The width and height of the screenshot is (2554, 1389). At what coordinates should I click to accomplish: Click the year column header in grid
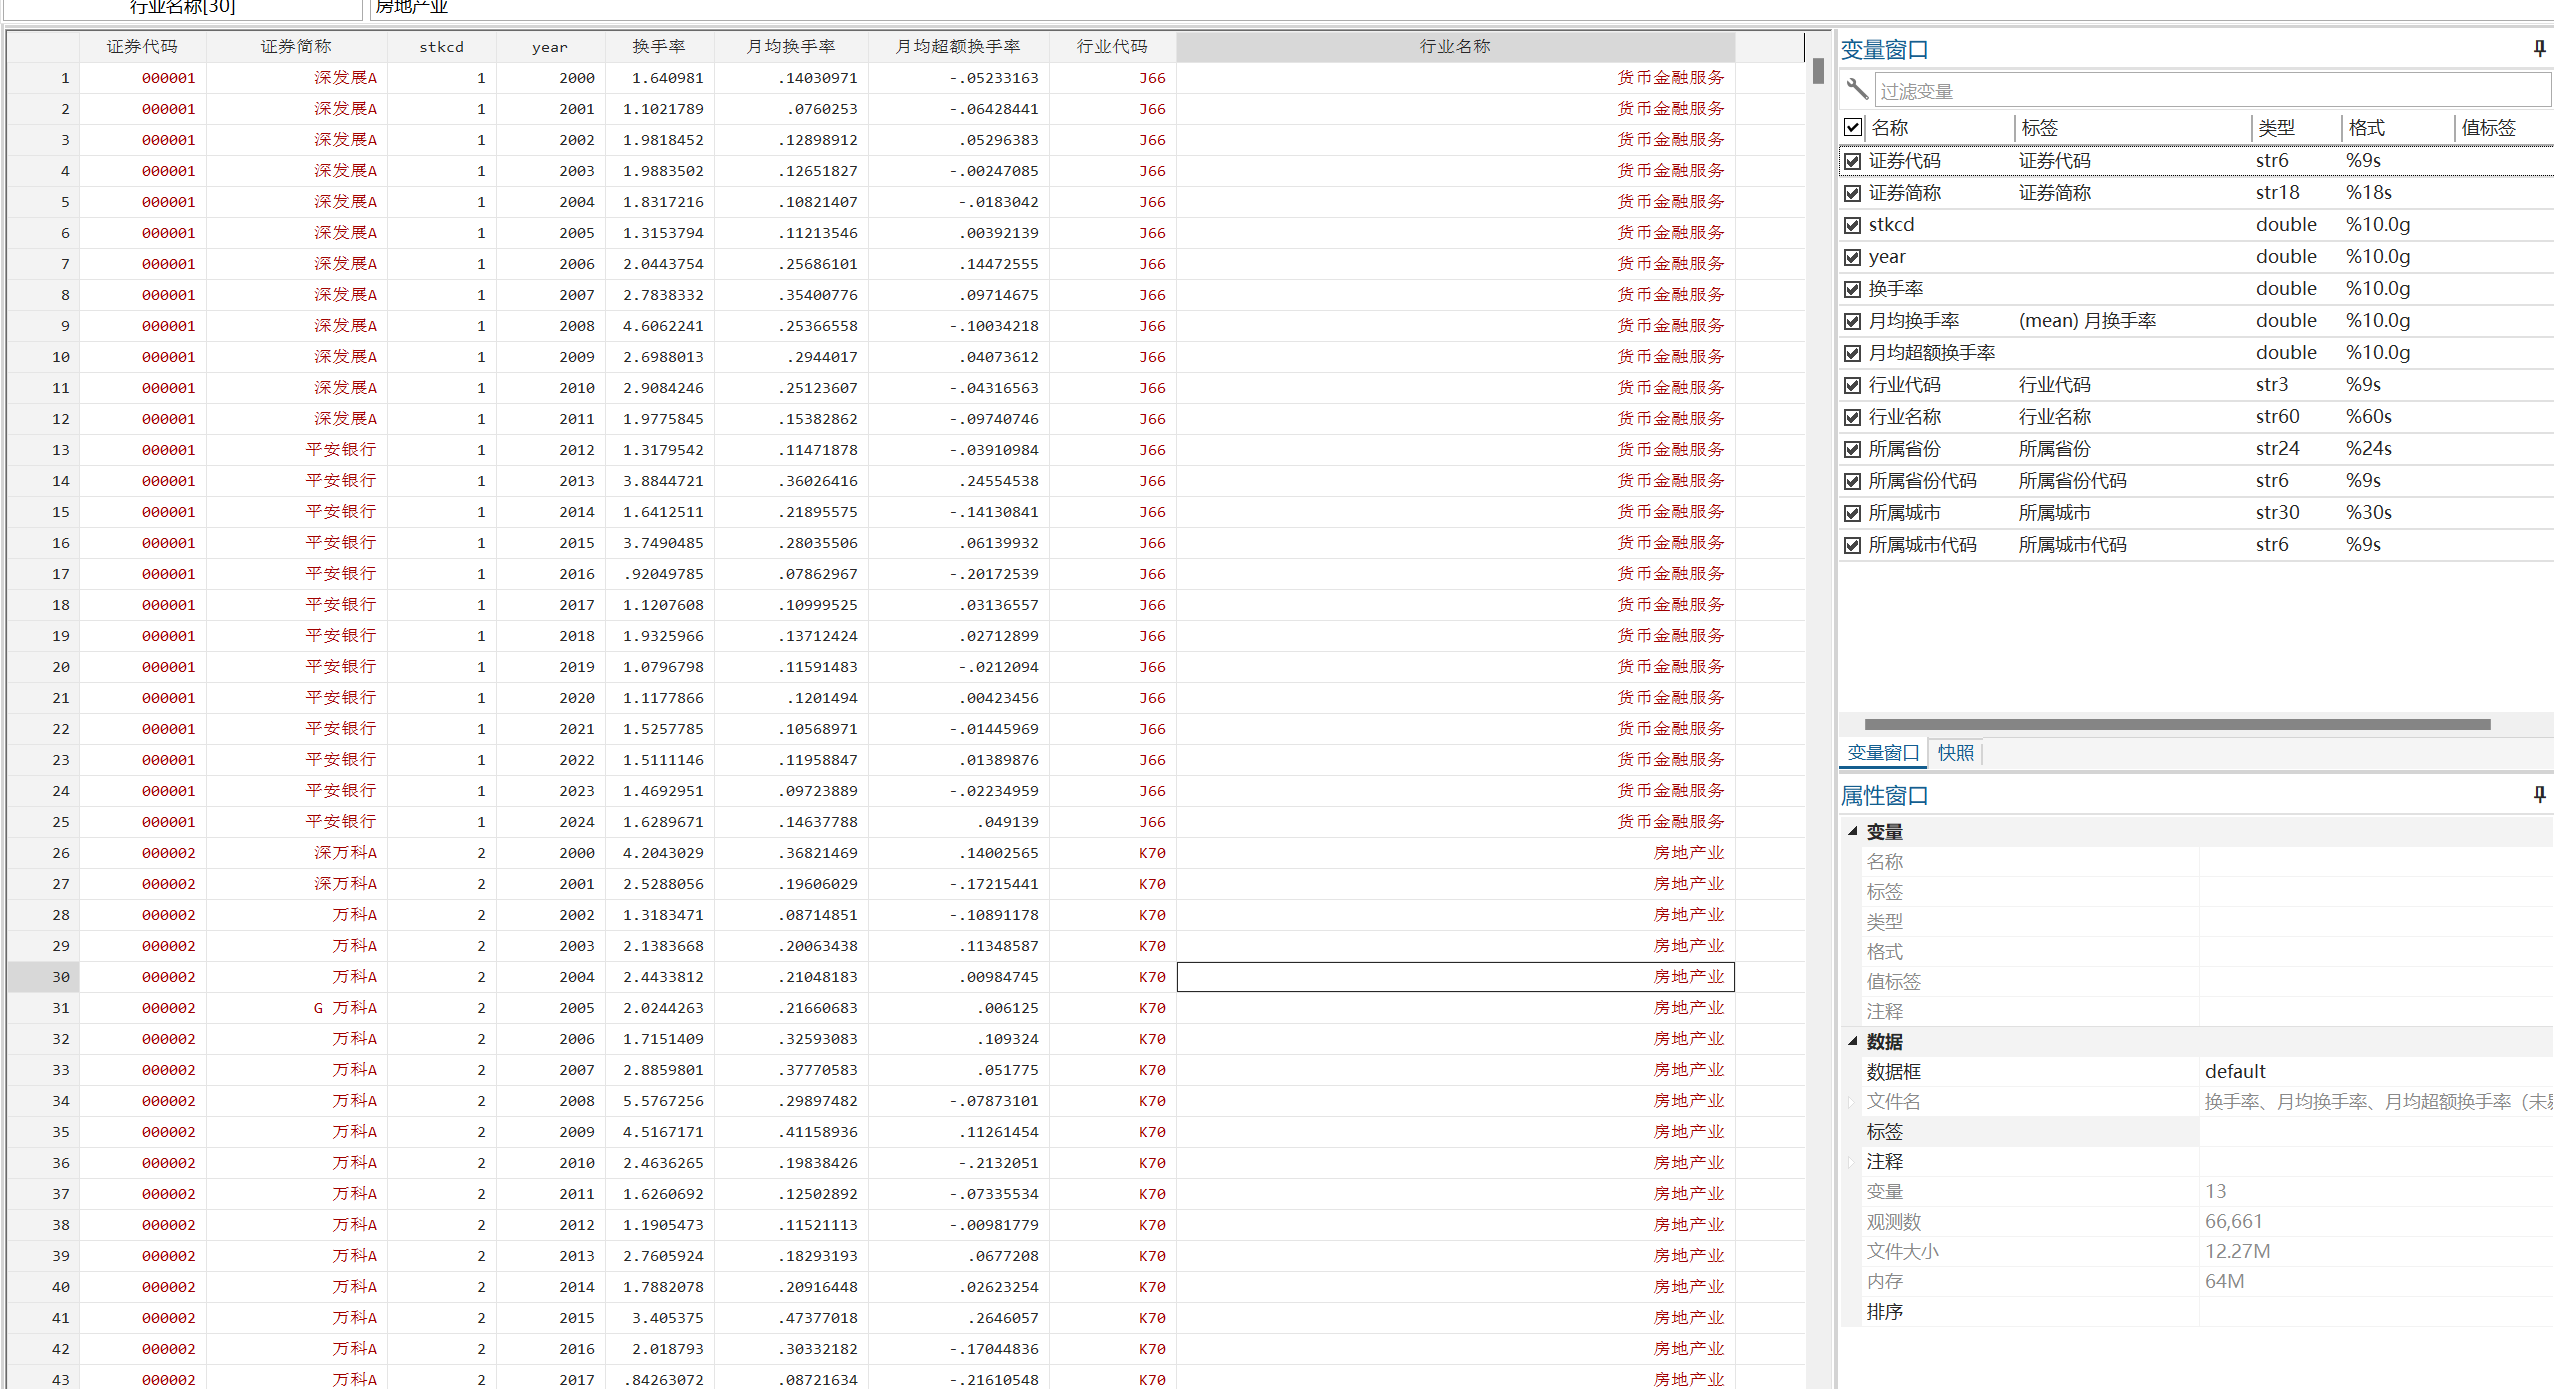click(549, 47)
